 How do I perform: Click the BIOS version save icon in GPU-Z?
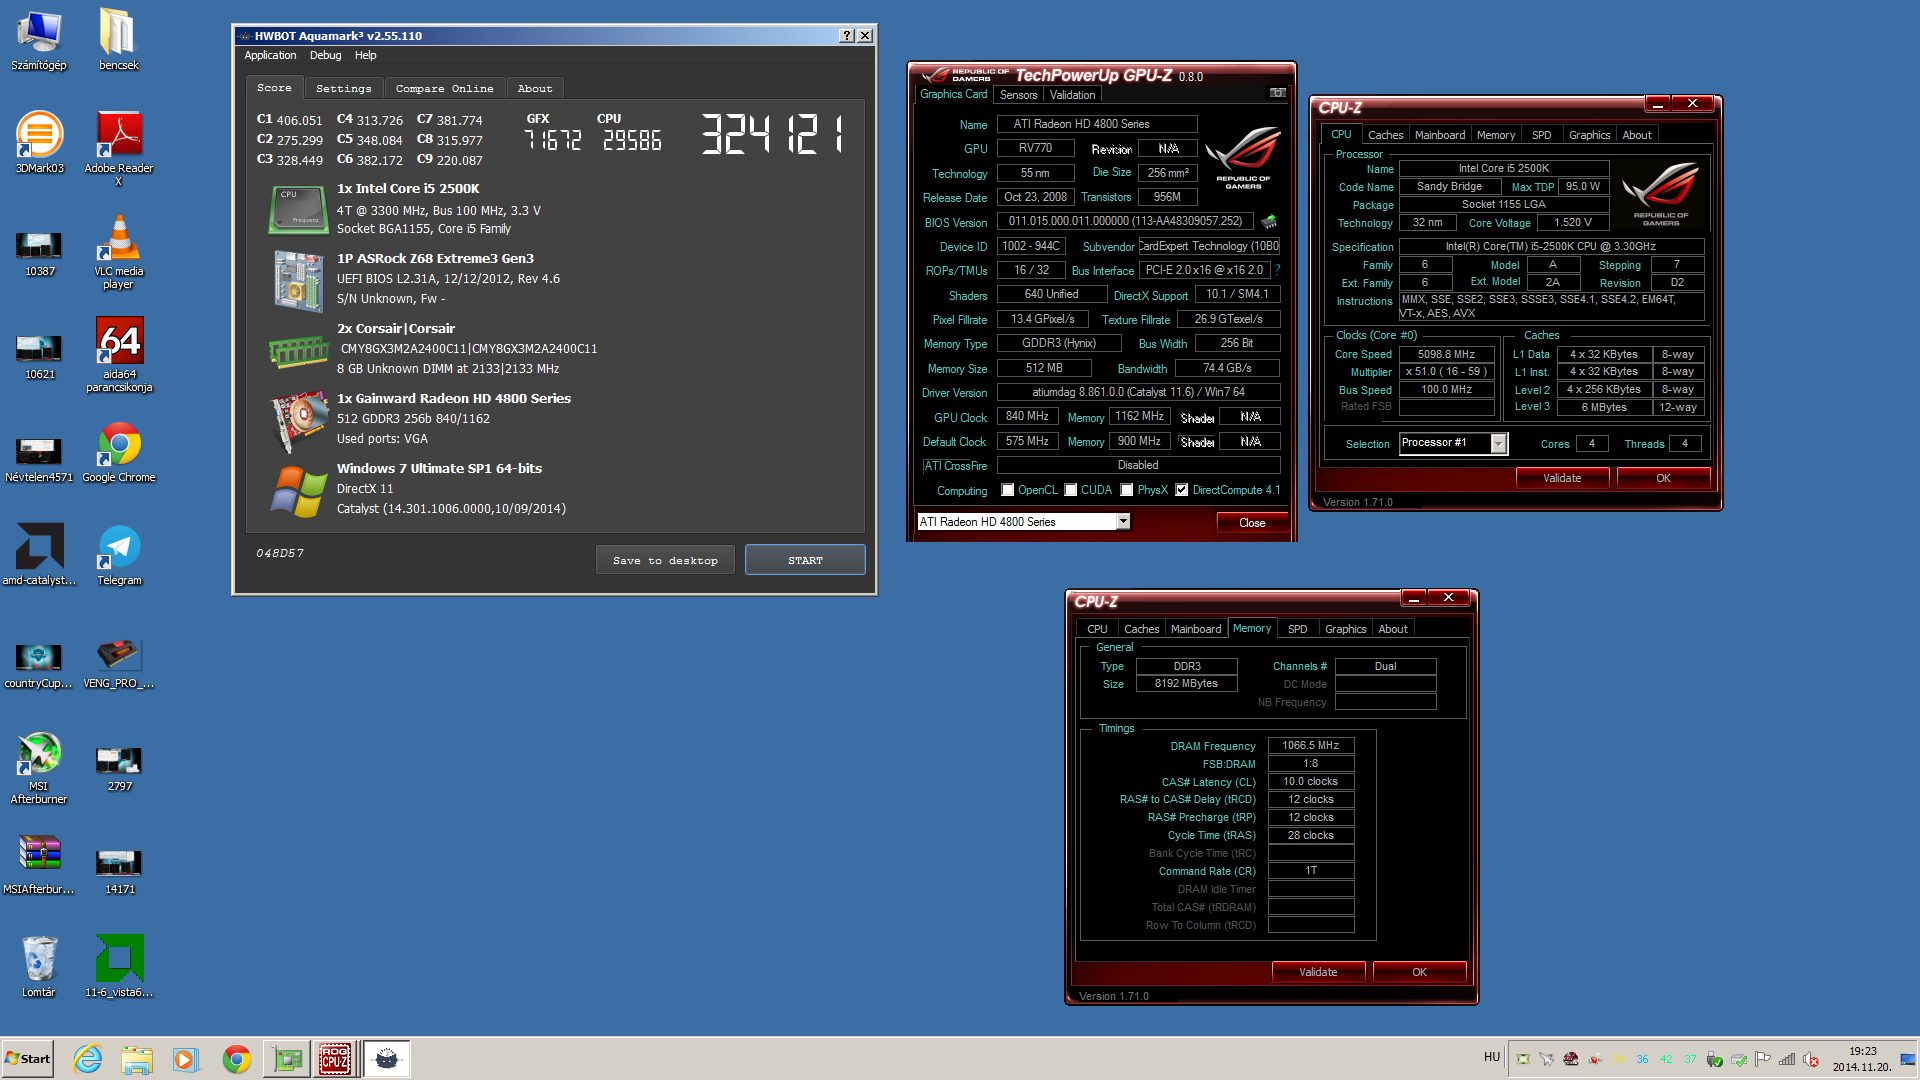point(1269,221)
